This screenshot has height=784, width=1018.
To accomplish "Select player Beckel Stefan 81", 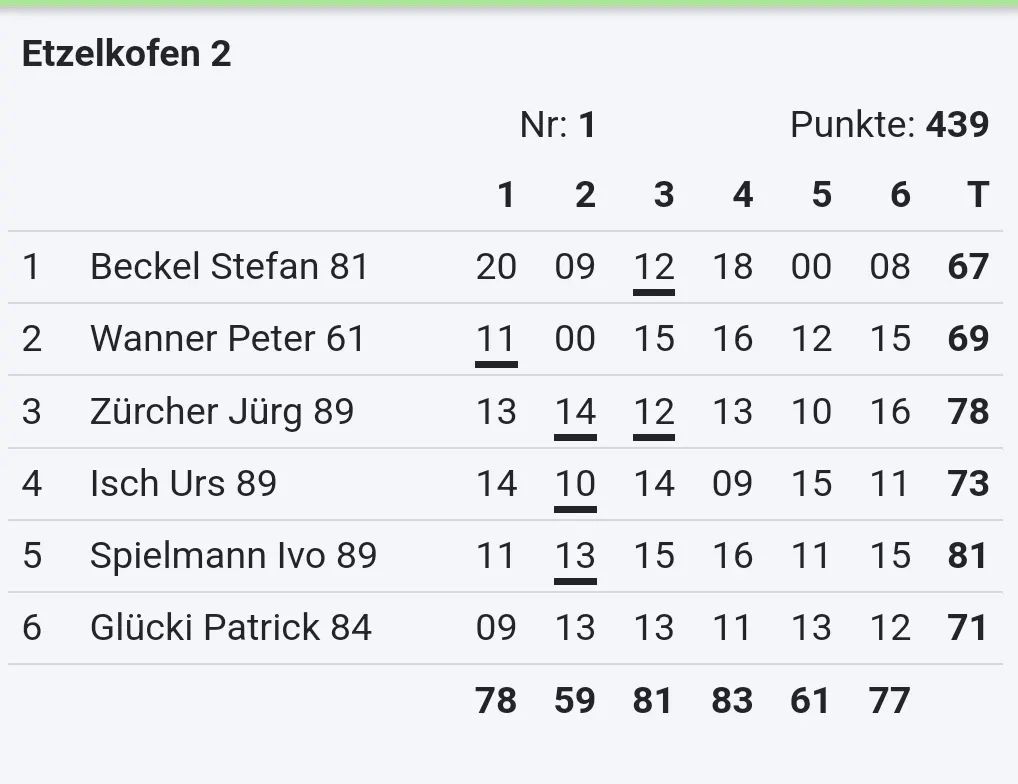I will (x=229, y=267).
